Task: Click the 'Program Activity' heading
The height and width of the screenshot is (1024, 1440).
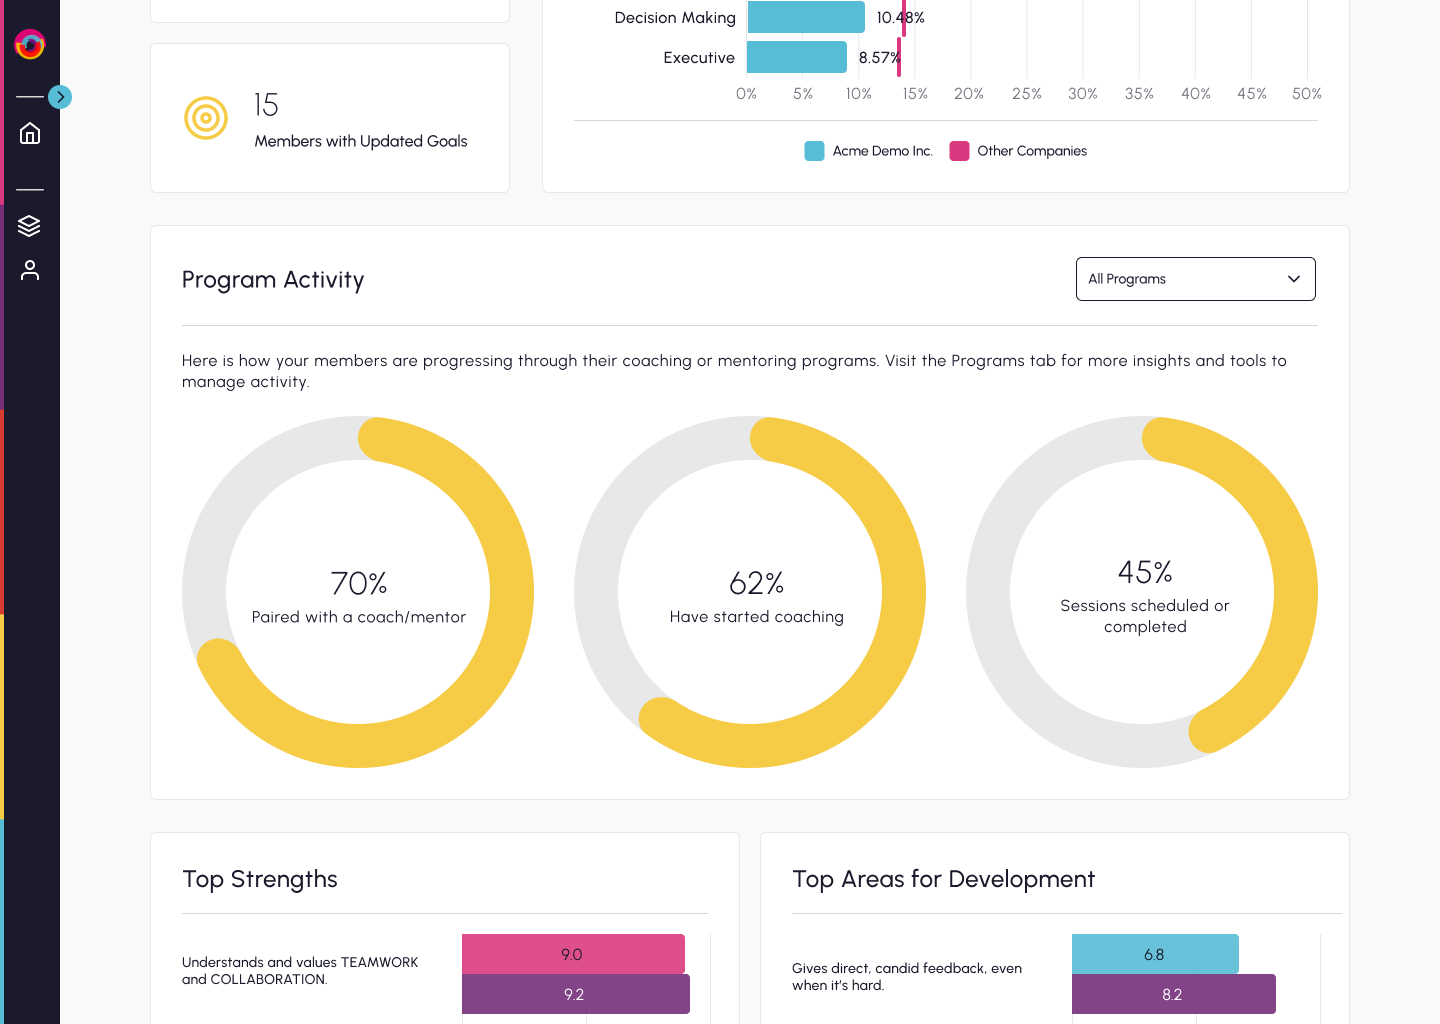Action: click(x=273, y=280)
